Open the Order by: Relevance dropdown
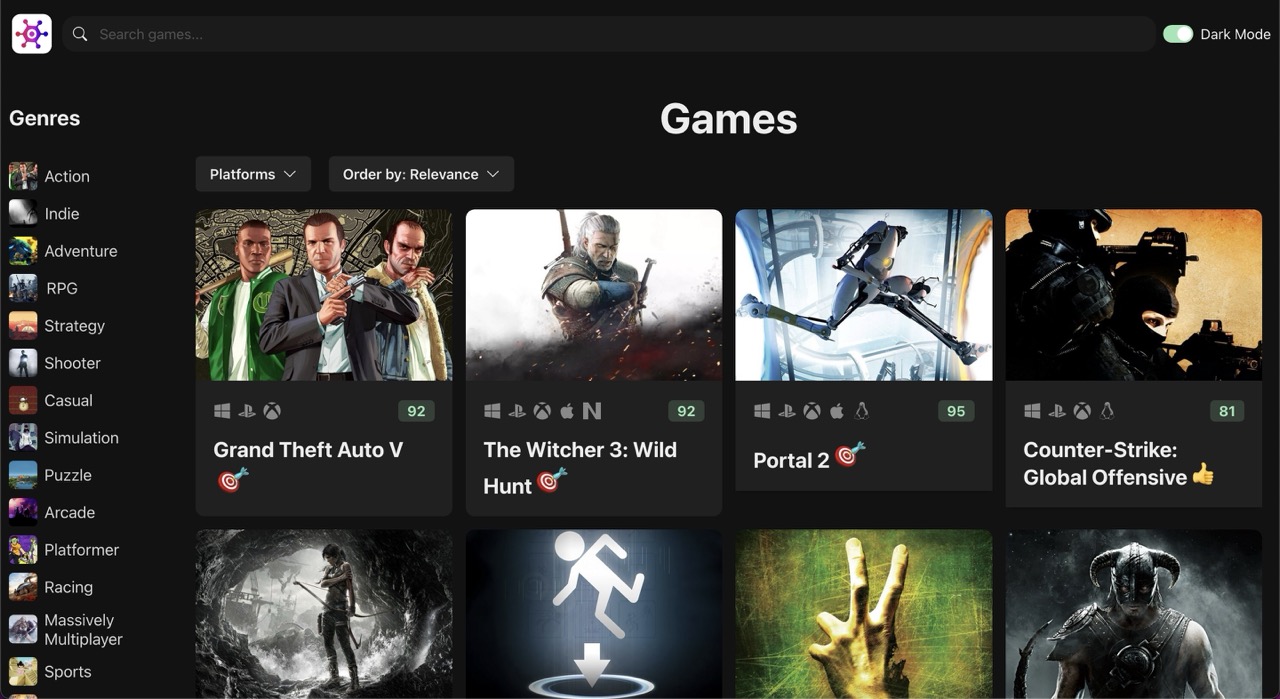The image size is (1280, 699). click(421, 174)
